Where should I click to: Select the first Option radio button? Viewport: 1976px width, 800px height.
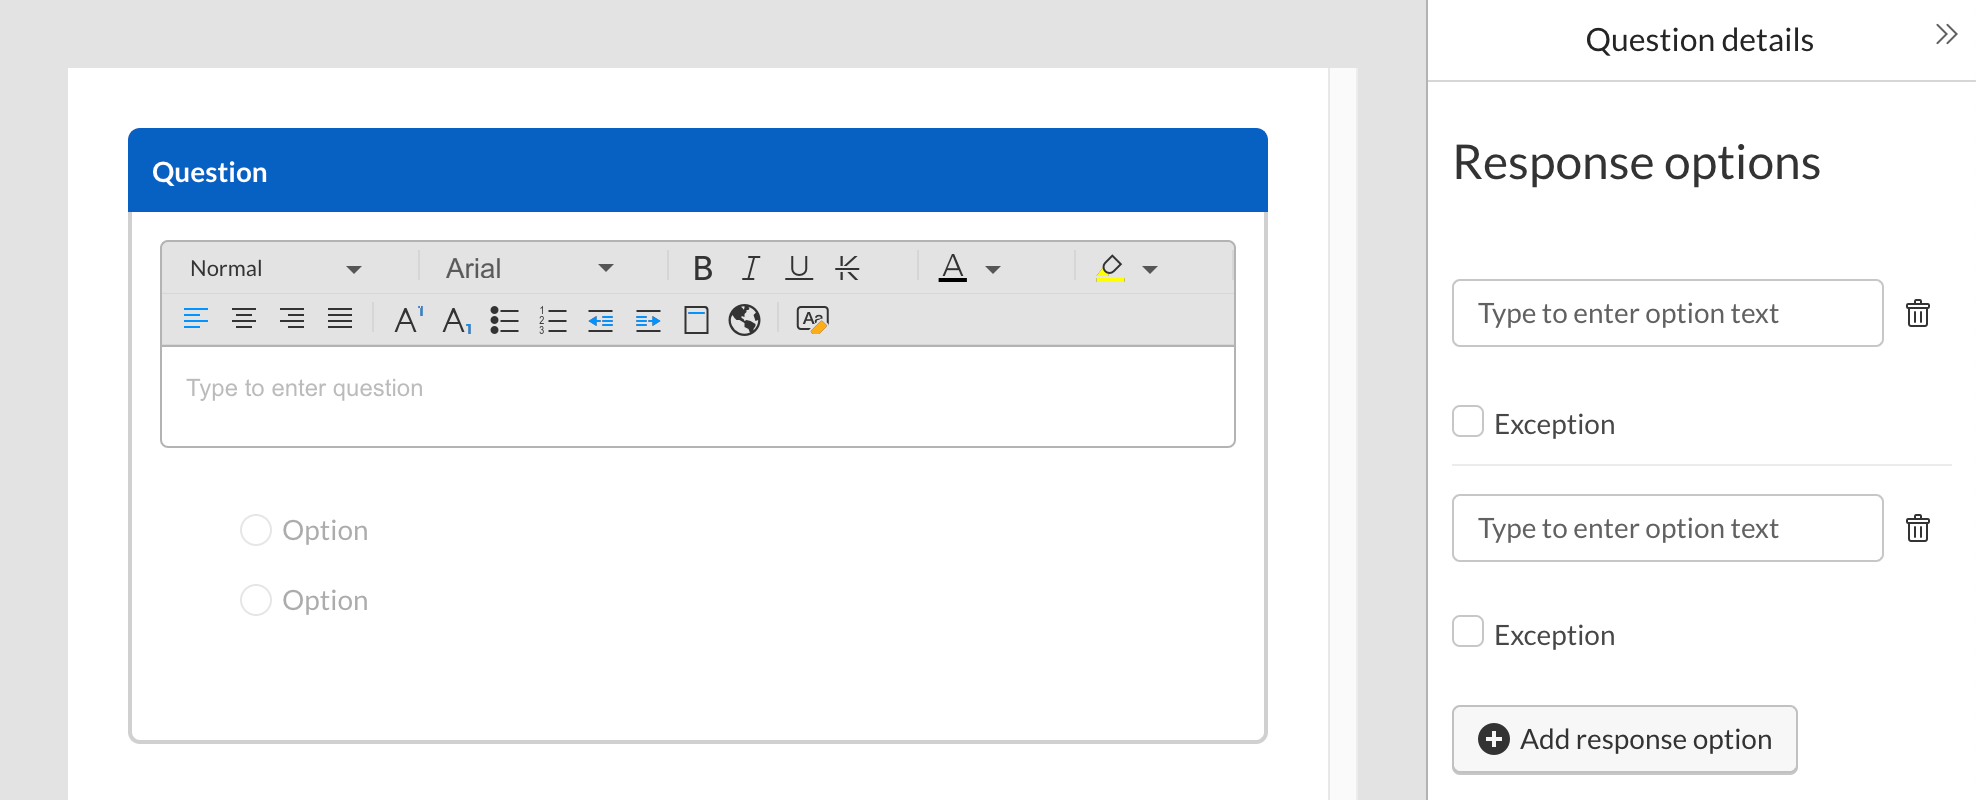pyautogui.click(x=256, y=530)
